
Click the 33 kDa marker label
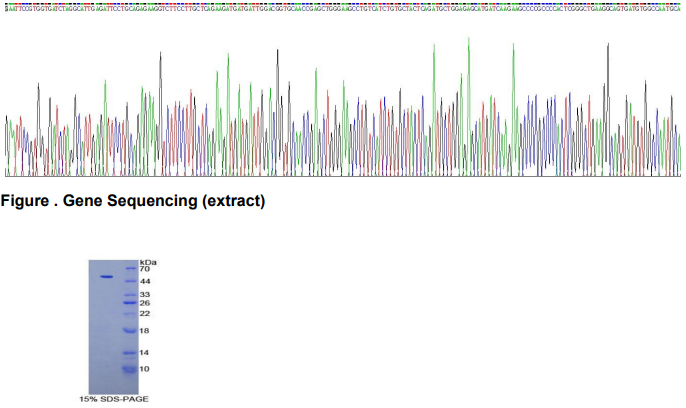(x=145, y=295)
